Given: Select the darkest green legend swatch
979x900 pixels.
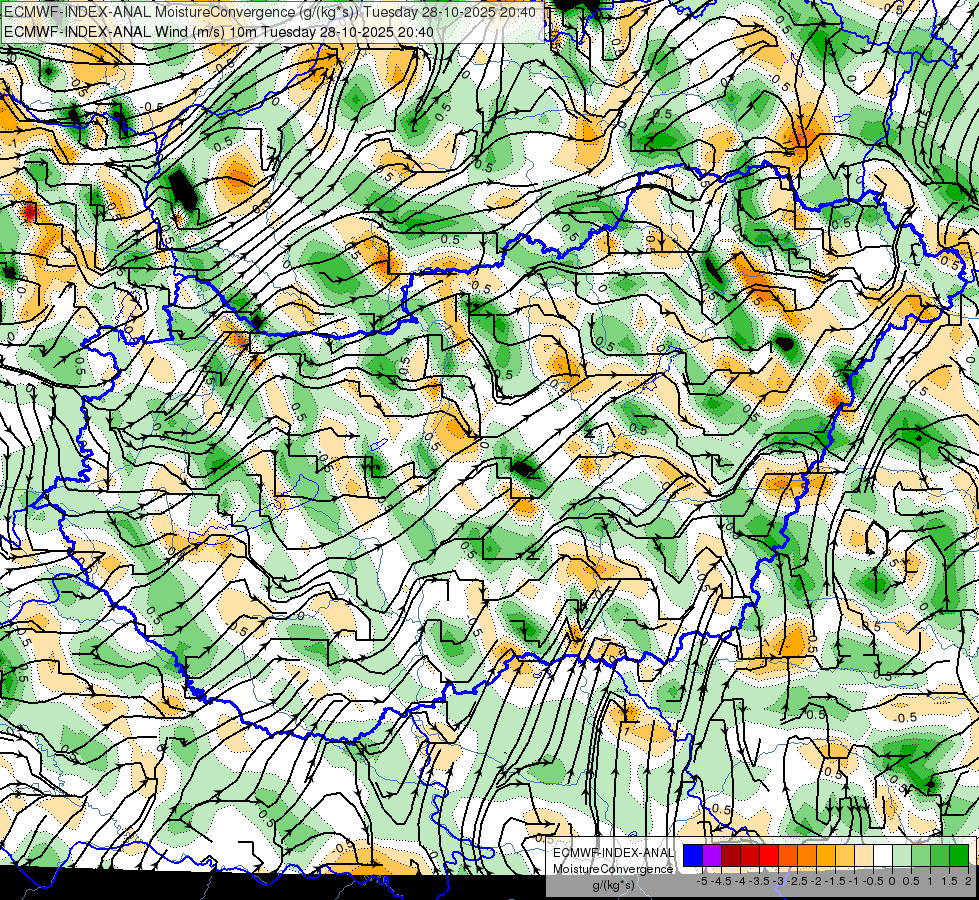Looking at the screenshot, I should [958, 856].
